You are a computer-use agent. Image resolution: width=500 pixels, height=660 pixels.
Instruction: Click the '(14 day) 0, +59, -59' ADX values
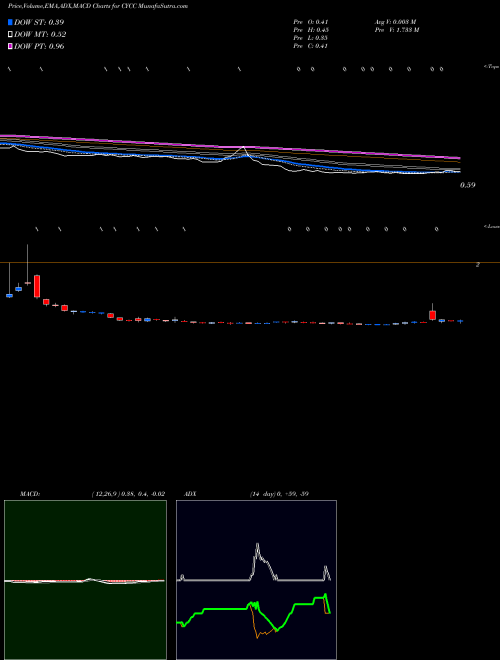[x=279, y=494]
